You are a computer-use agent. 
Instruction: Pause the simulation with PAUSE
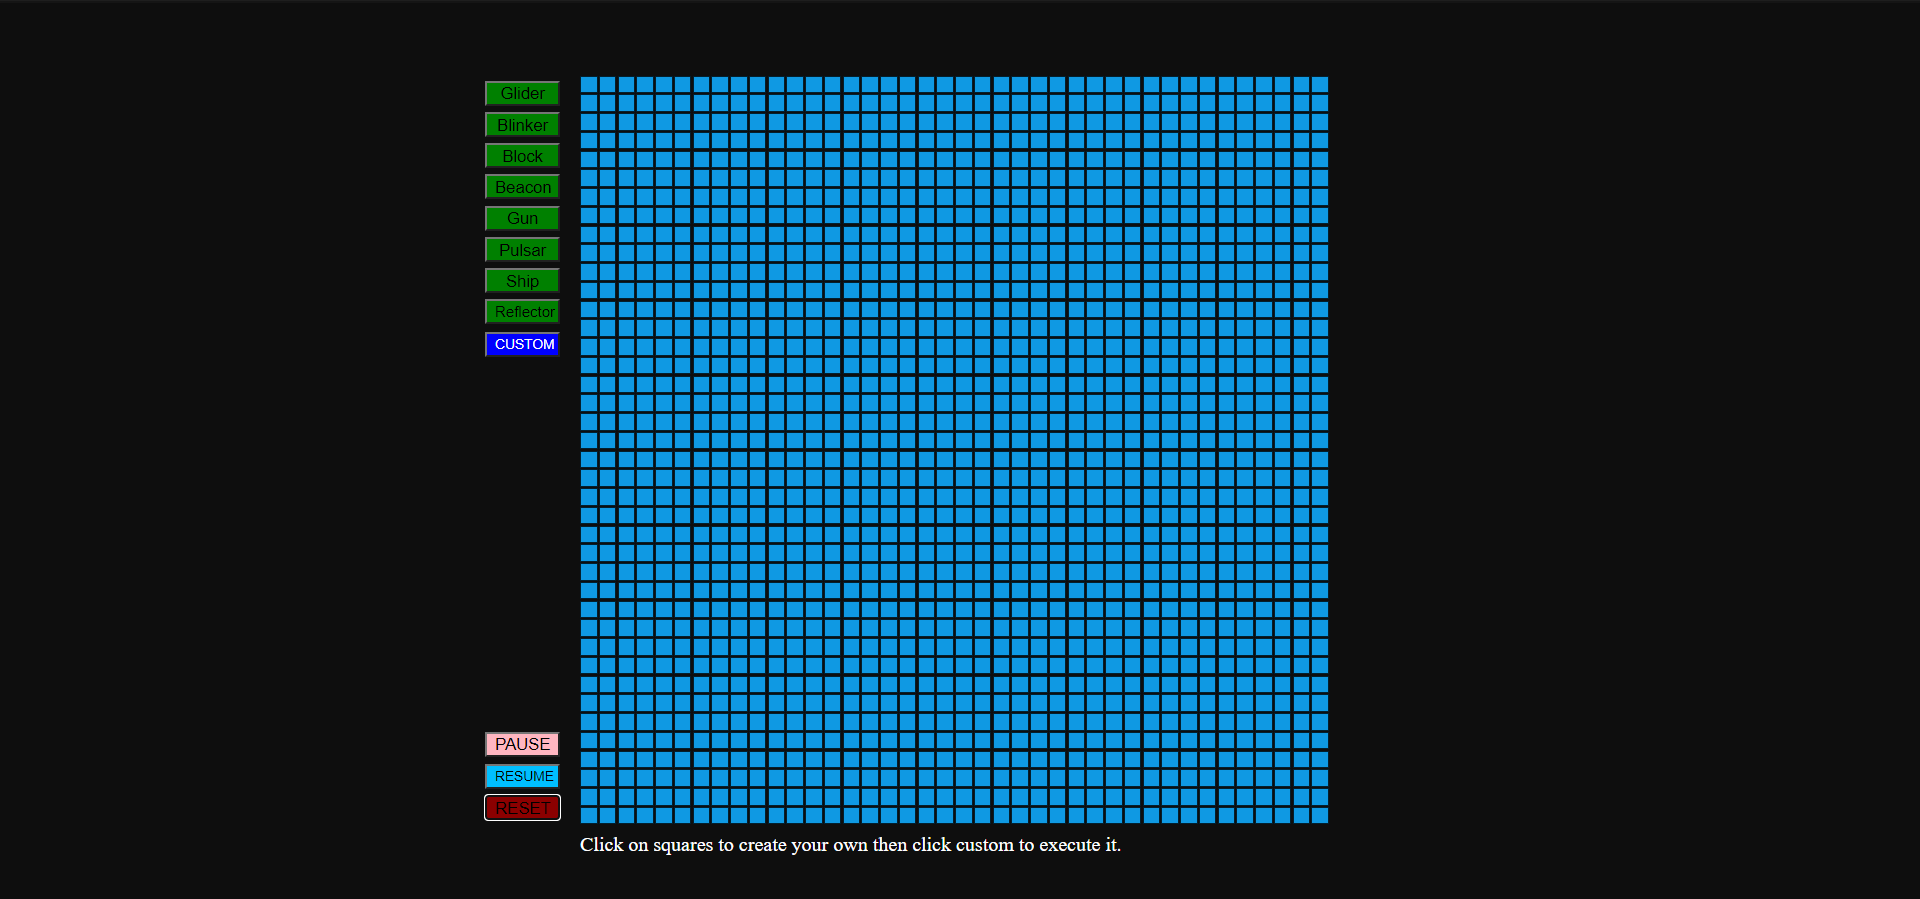click(x=522, y=744)
